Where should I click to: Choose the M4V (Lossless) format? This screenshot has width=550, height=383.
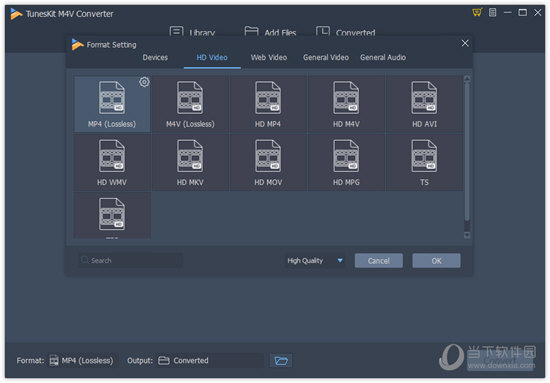pyautogui.click(x=190, y=105)
